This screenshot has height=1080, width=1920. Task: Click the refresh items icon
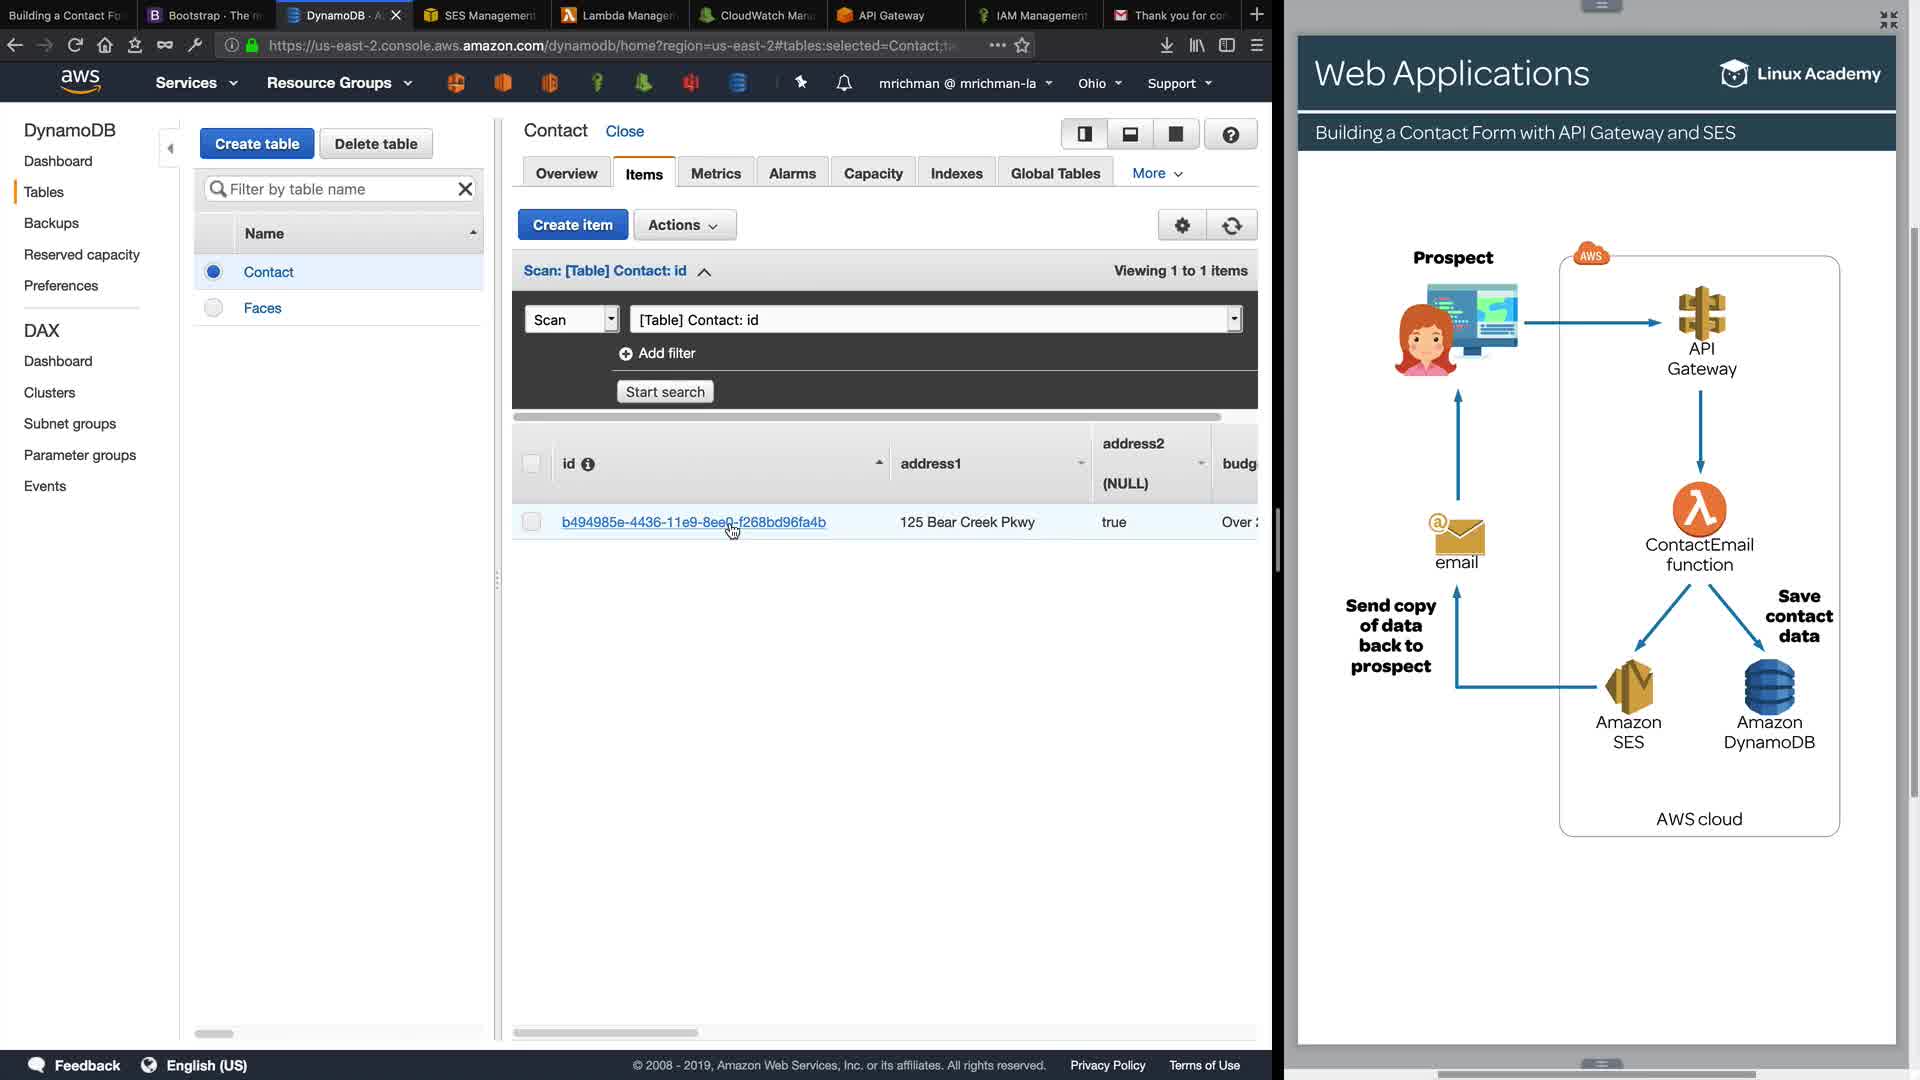tap(1232, 225)
